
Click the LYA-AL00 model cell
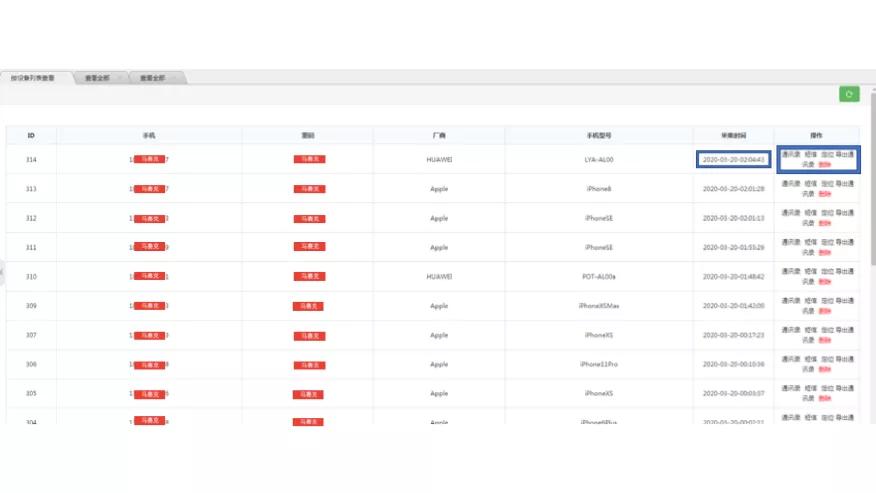[x=599, y=159]
